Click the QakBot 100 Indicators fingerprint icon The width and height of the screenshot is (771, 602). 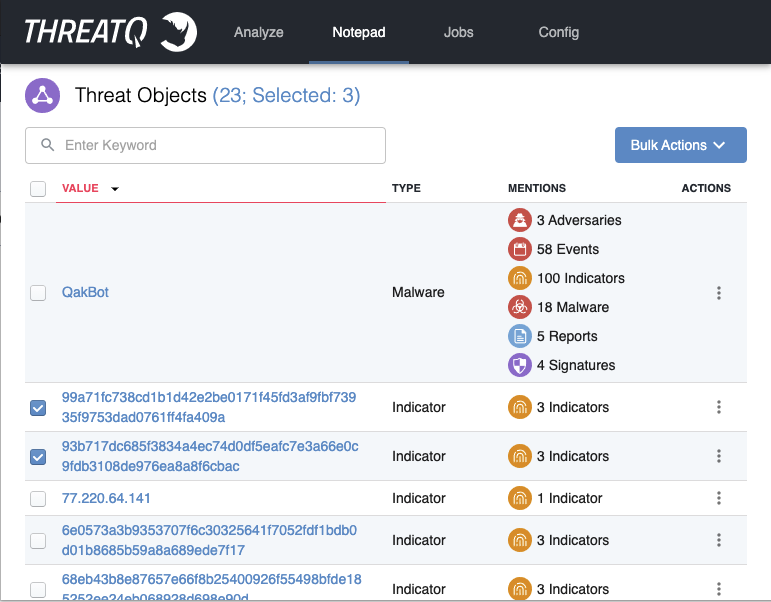click(520, 278)
